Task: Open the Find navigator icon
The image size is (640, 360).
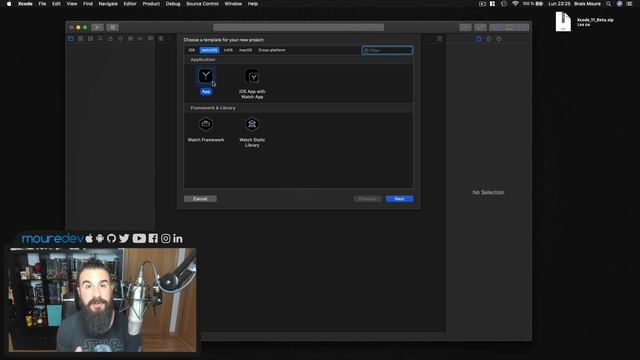Action: click(100, 39)
